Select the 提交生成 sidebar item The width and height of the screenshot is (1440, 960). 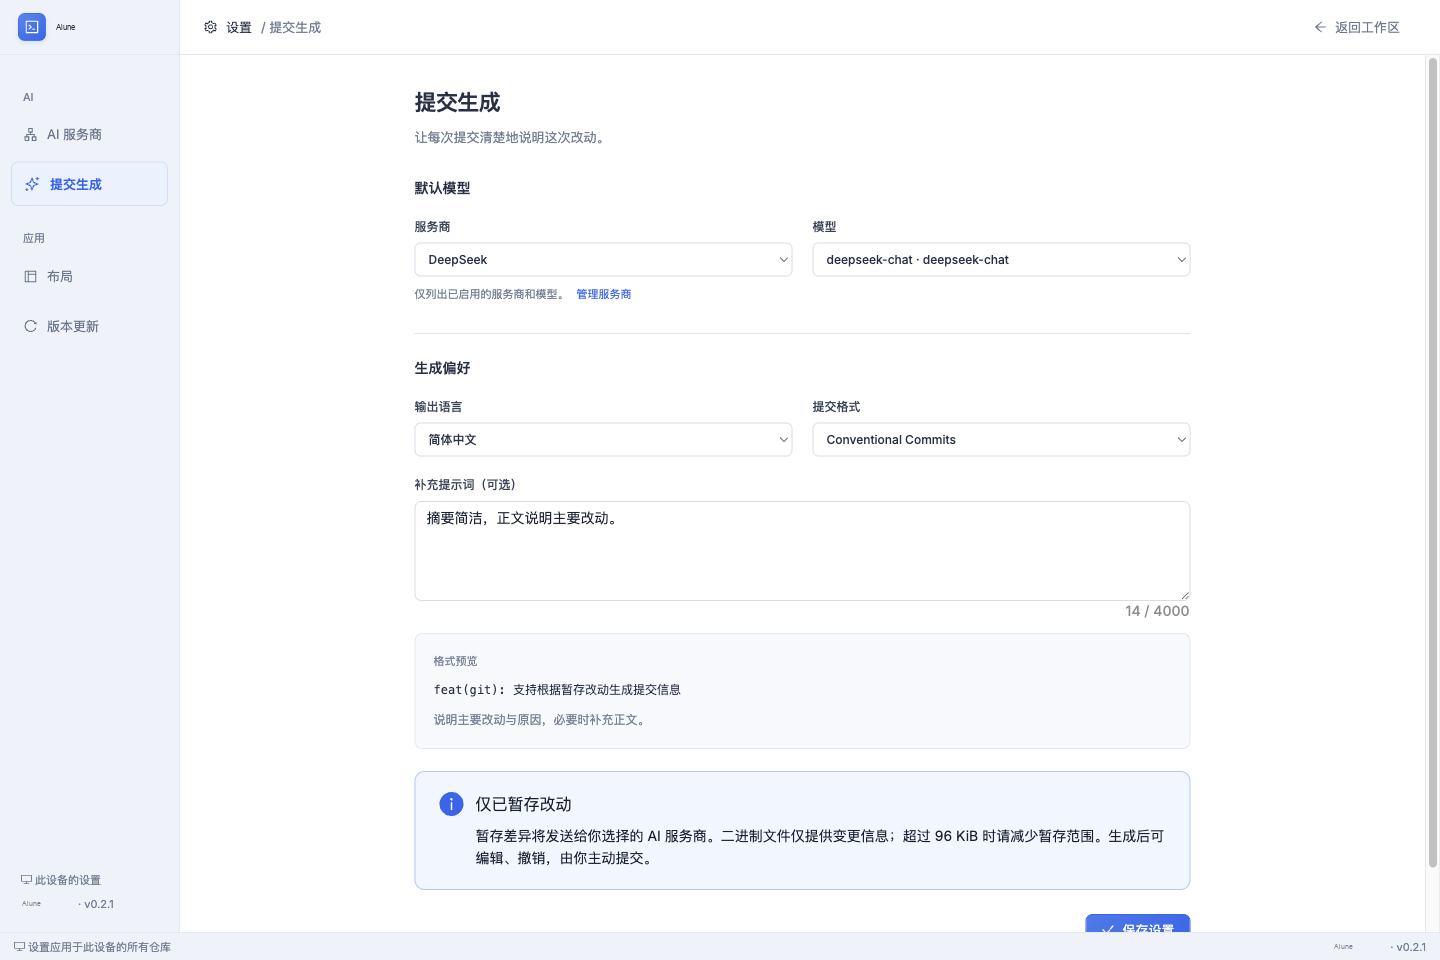tap(89, 184)
